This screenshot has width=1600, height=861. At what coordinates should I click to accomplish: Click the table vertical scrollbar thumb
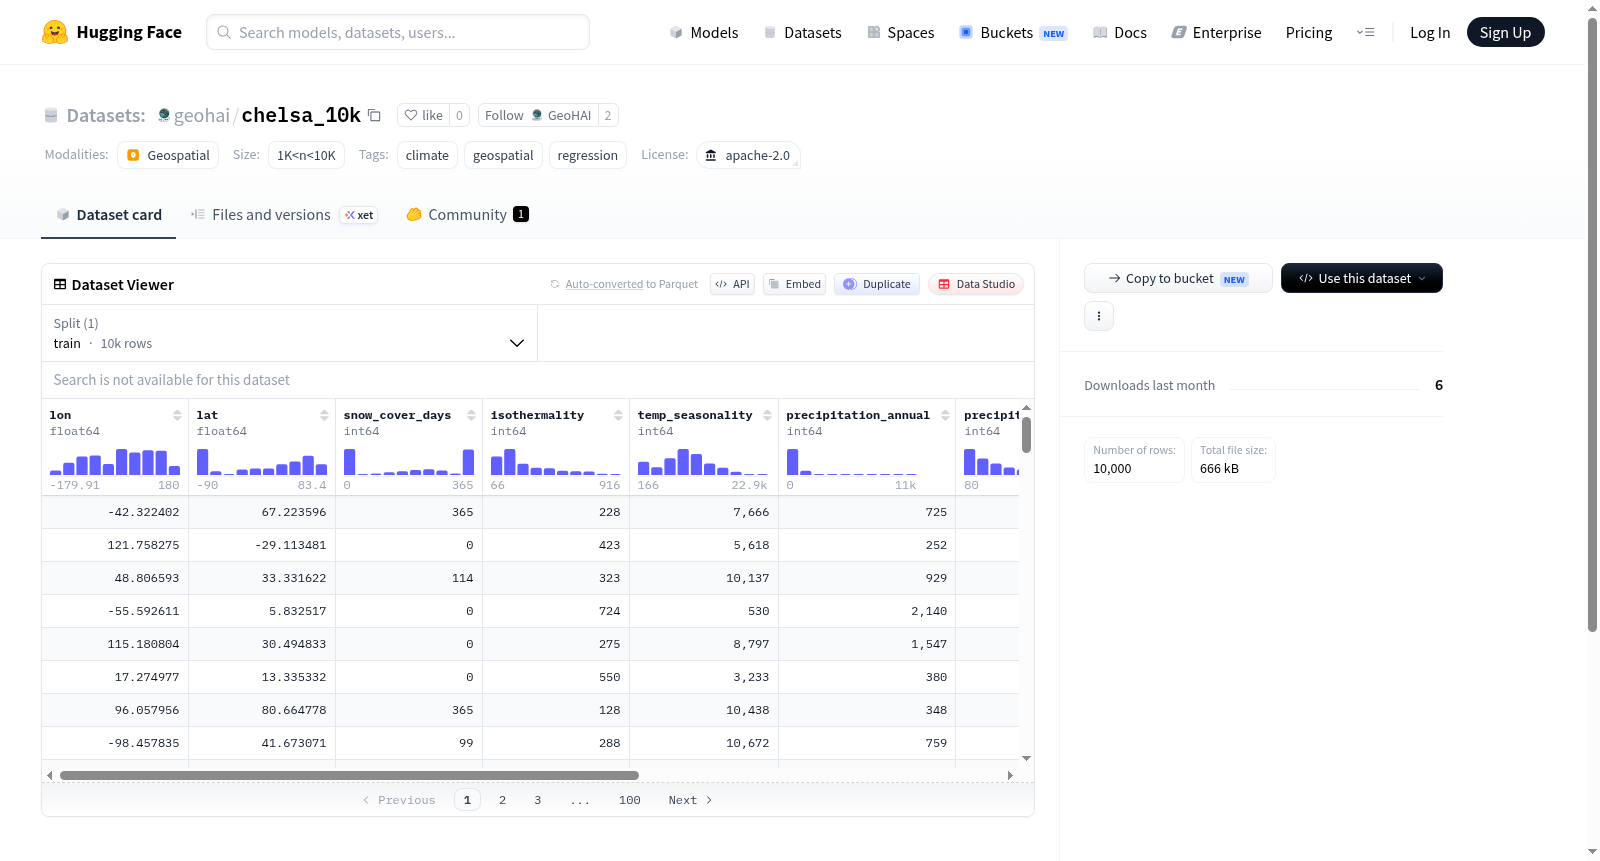click(1026, 435)
